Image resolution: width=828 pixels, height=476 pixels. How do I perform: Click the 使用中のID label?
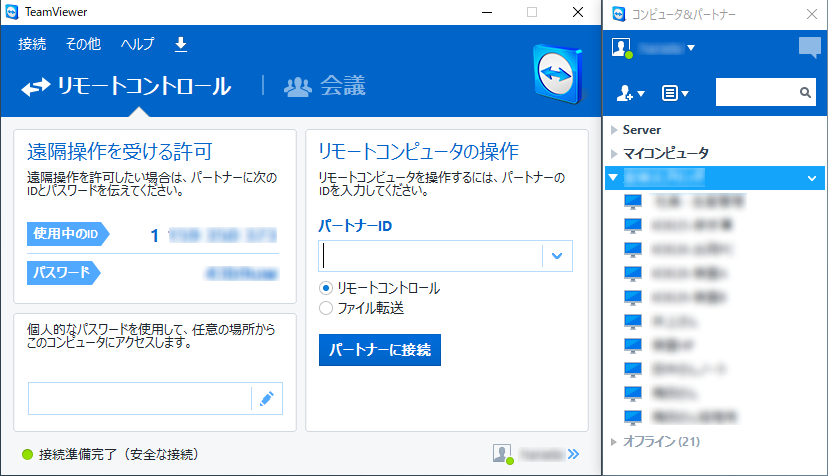click(68, 234)
